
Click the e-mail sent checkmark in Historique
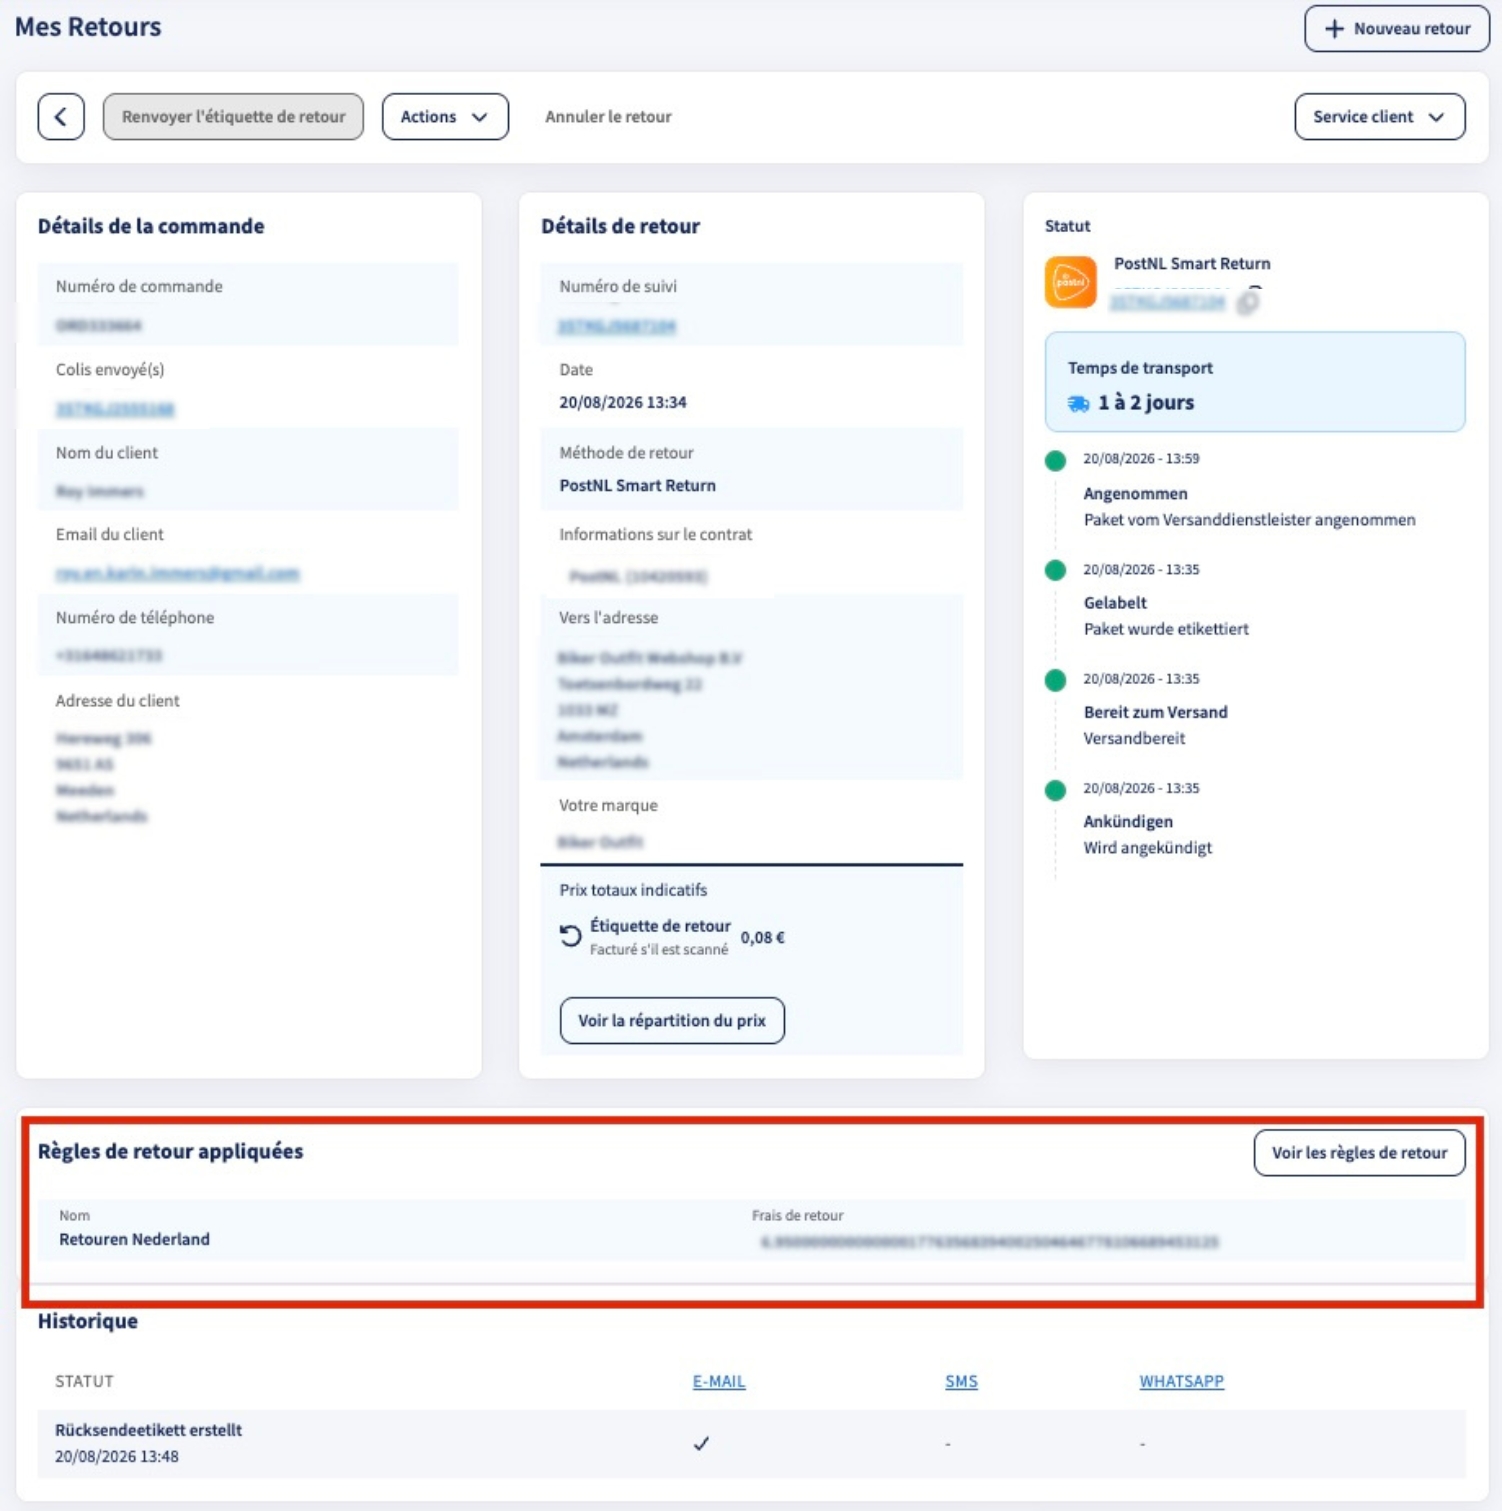[x=701, y=1443]
